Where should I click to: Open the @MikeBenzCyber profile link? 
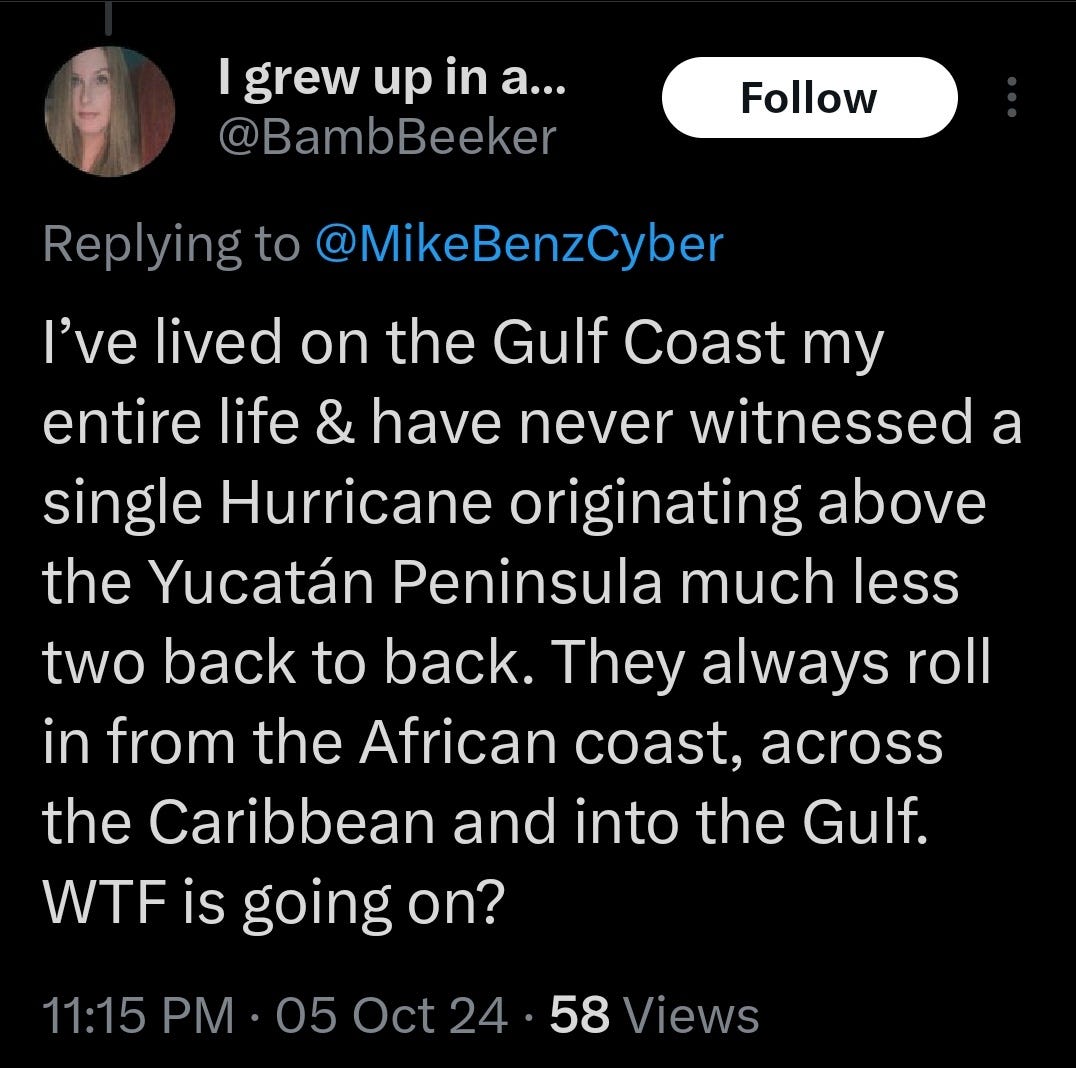tap(519, 244)
